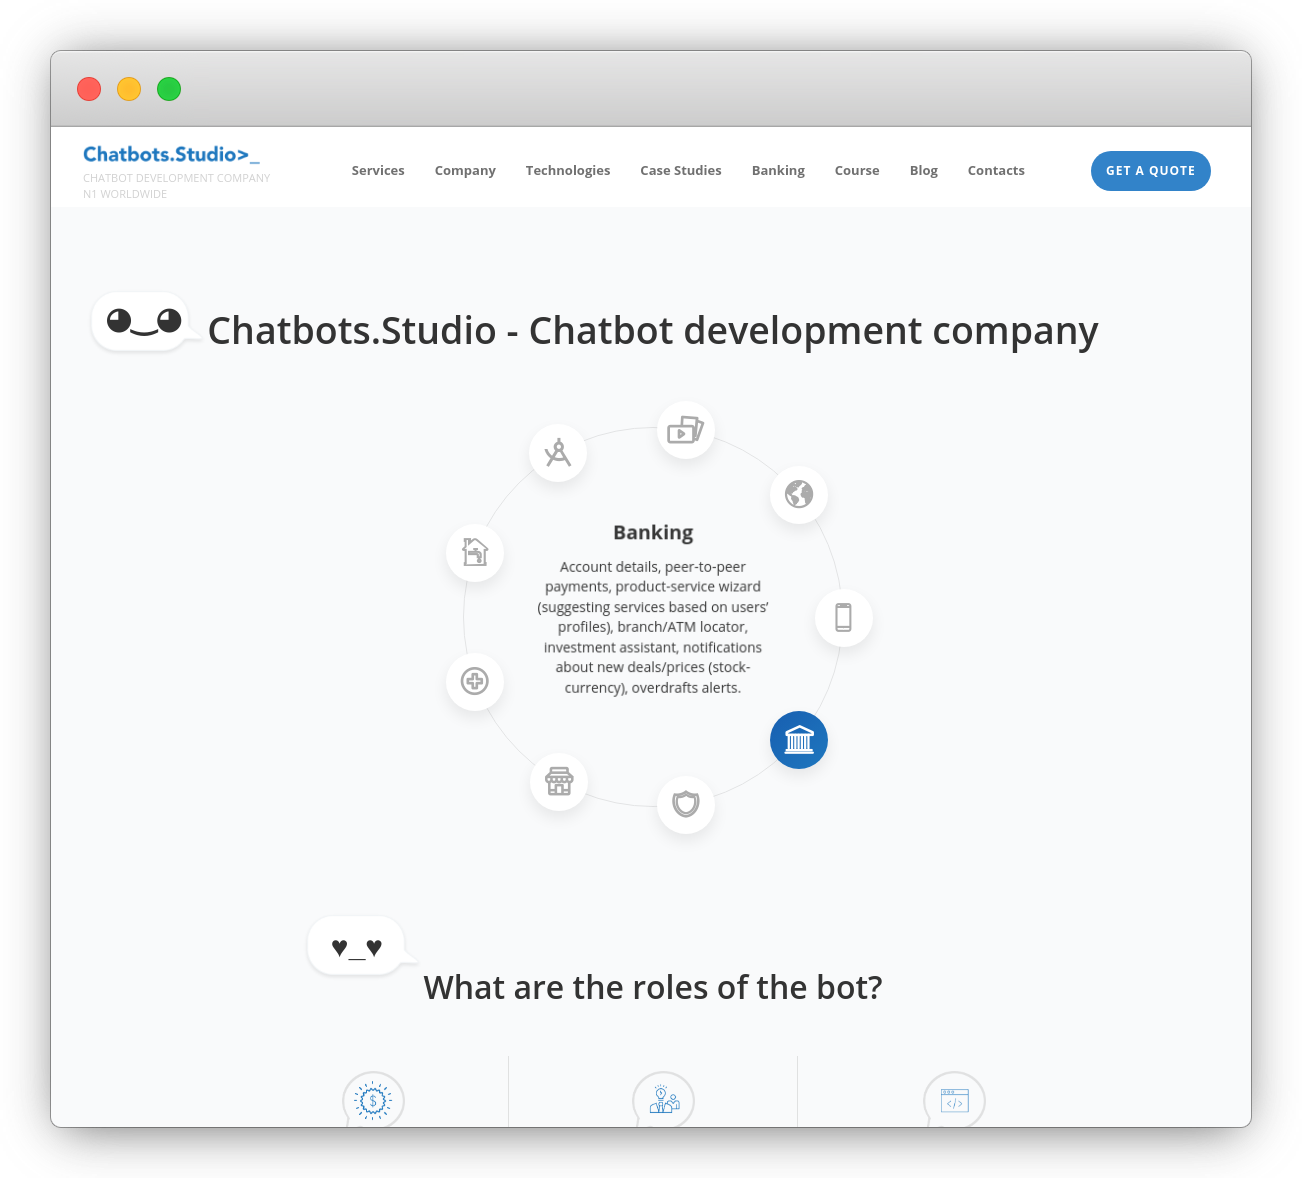Go to Technologies page

pyautogui.click(x=568, y=171)
